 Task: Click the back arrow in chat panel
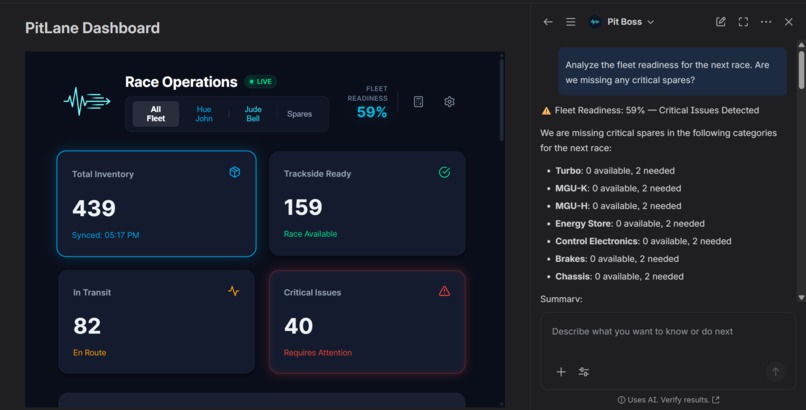tap(548, 22)
